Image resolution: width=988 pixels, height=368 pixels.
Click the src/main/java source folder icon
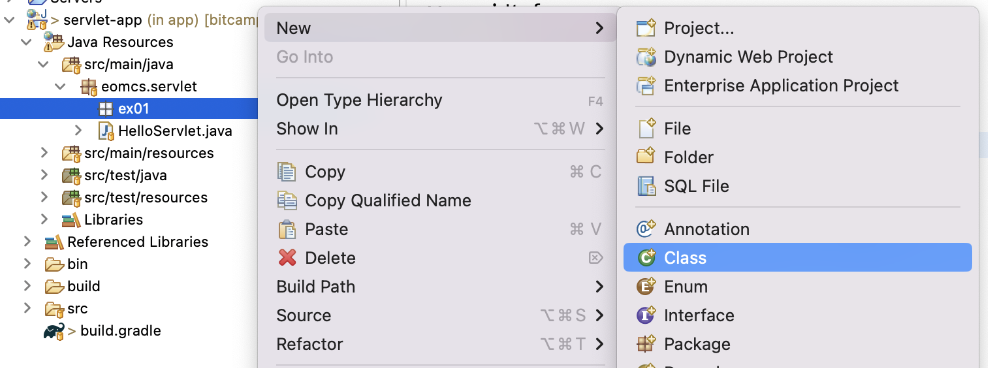pos(71,64)
